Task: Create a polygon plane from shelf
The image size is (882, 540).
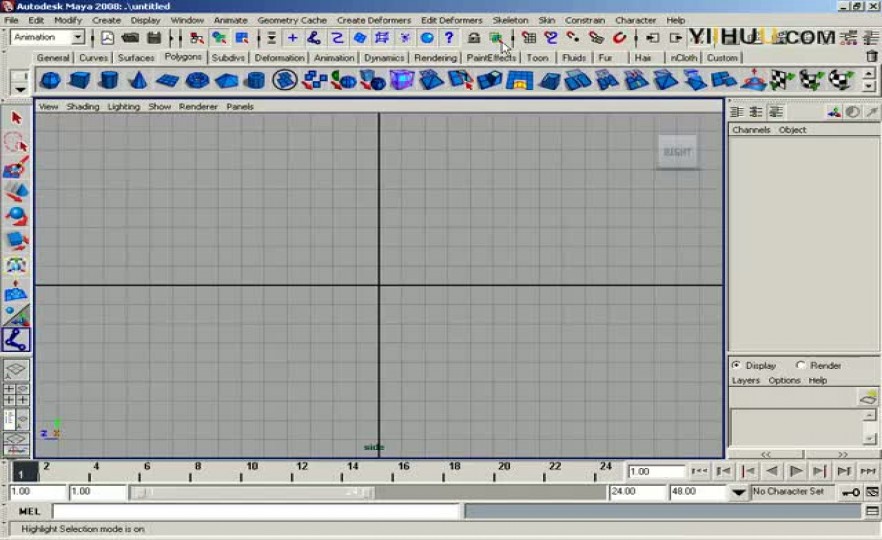Action: 167,80
